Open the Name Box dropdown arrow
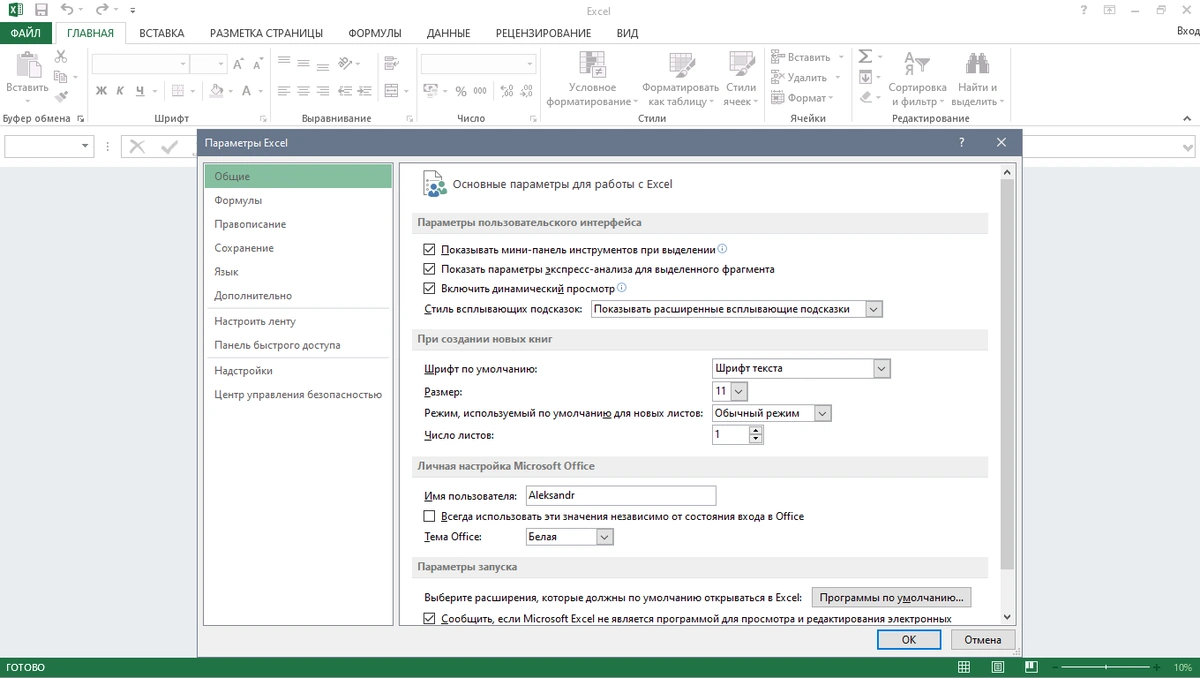Screen dimensions: 1200x678 85,146
